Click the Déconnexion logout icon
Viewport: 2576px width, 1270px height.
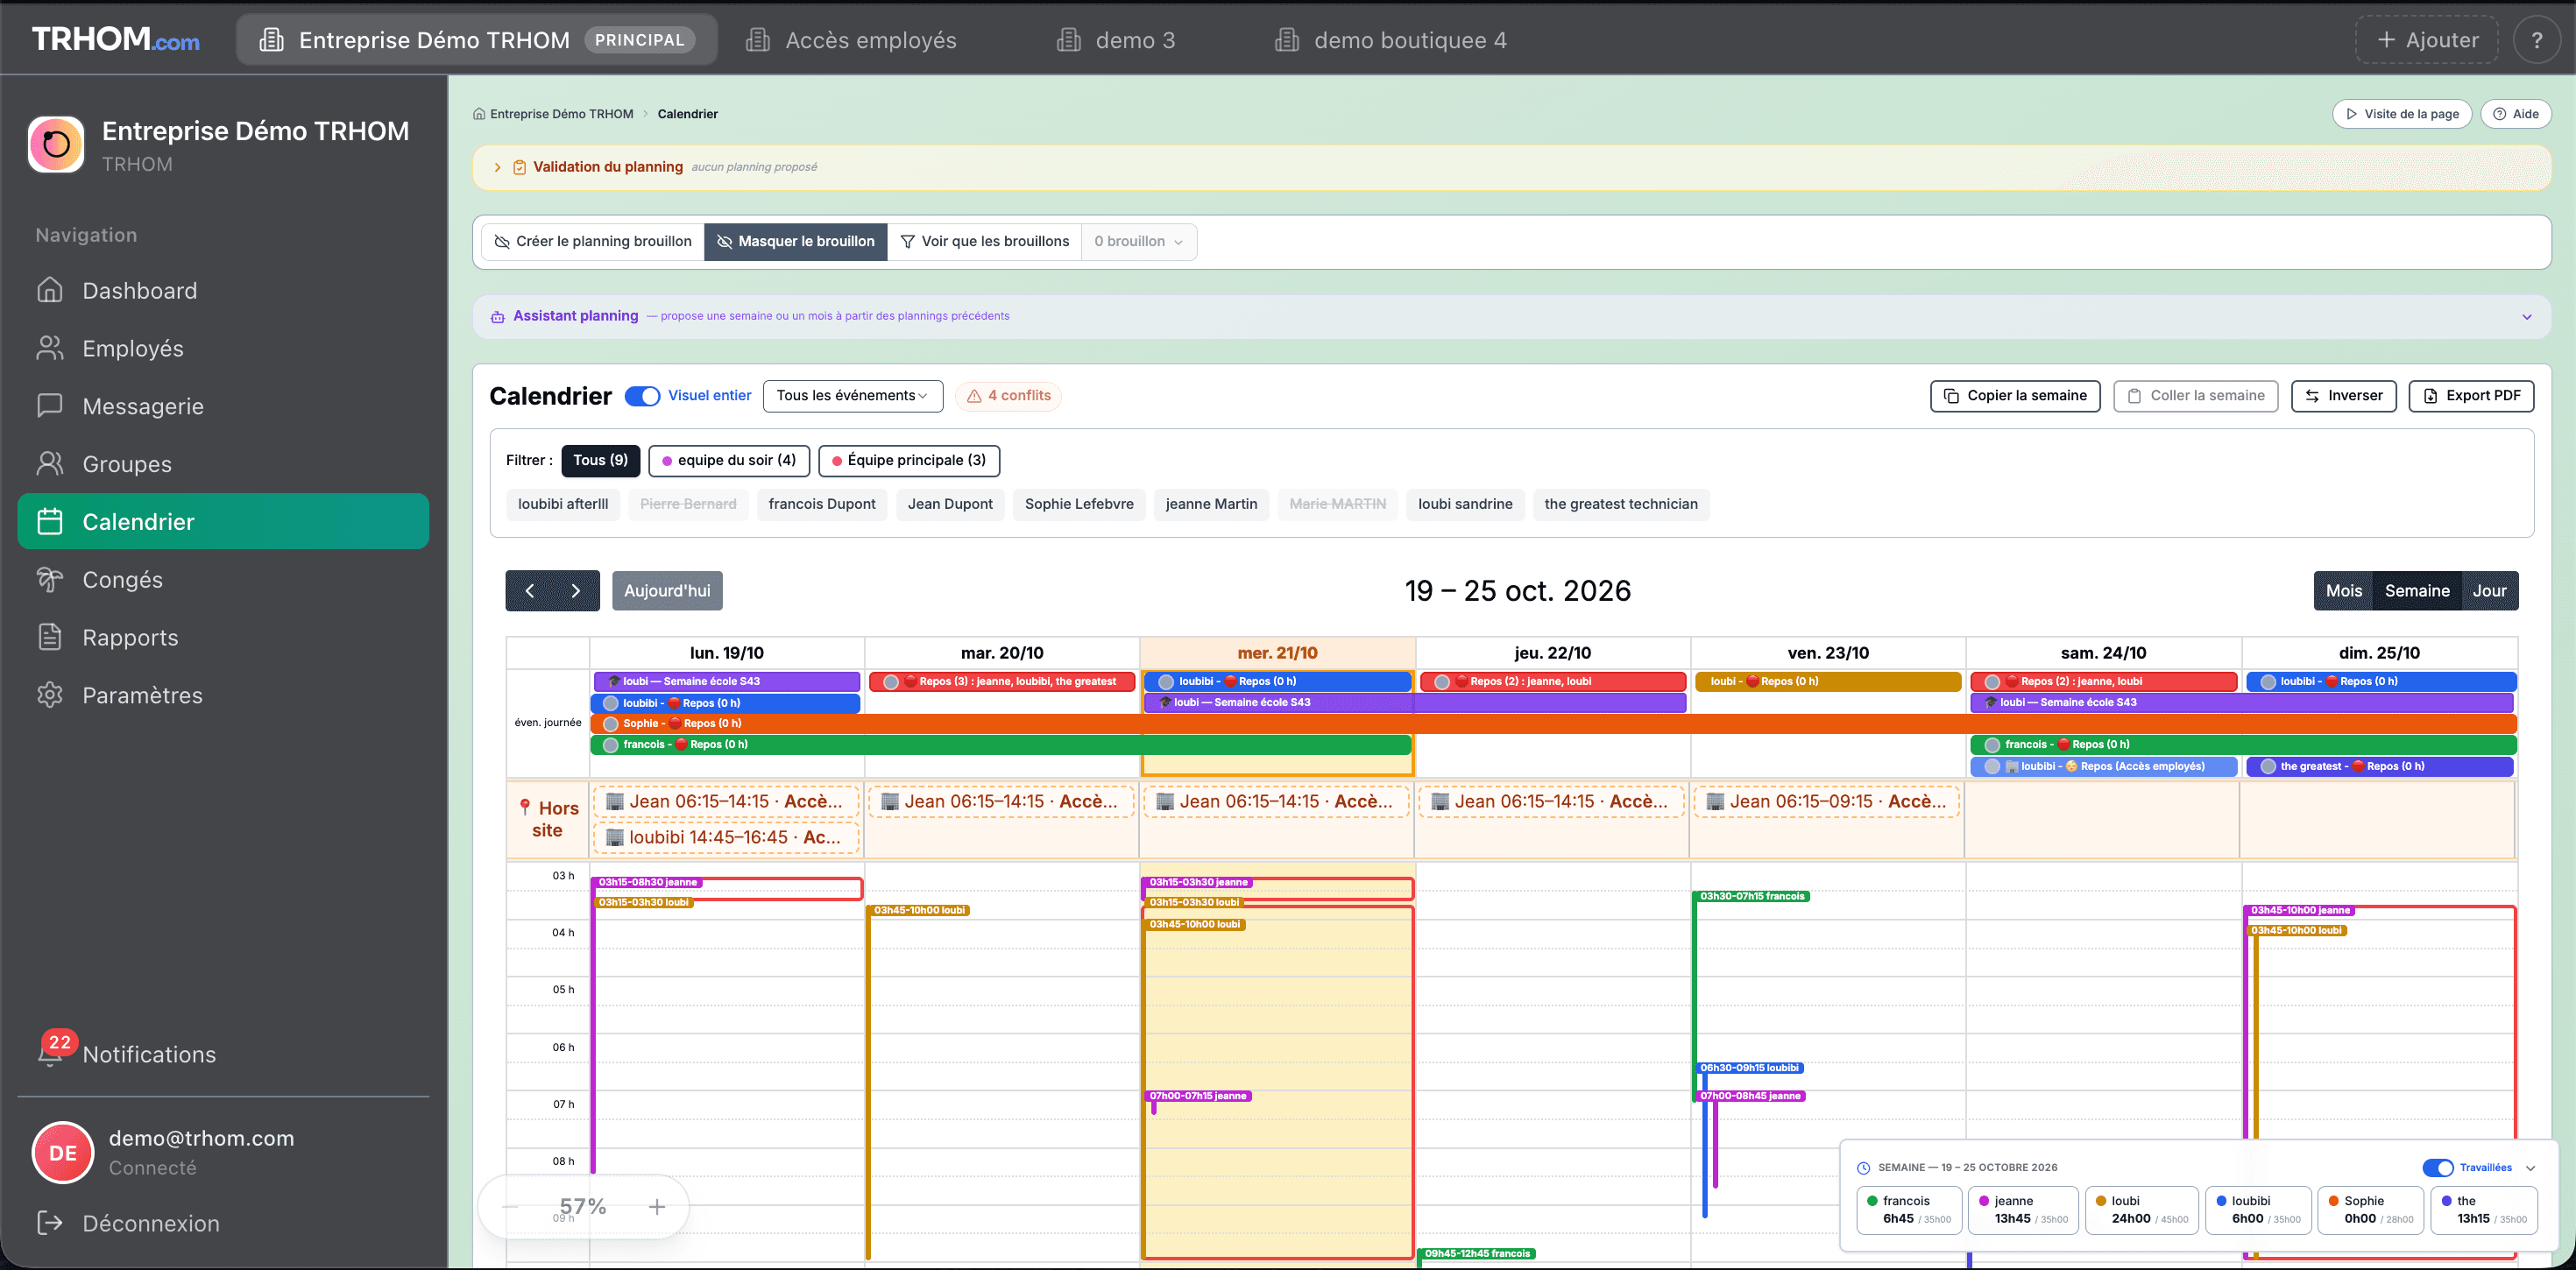coord(50,1222)
